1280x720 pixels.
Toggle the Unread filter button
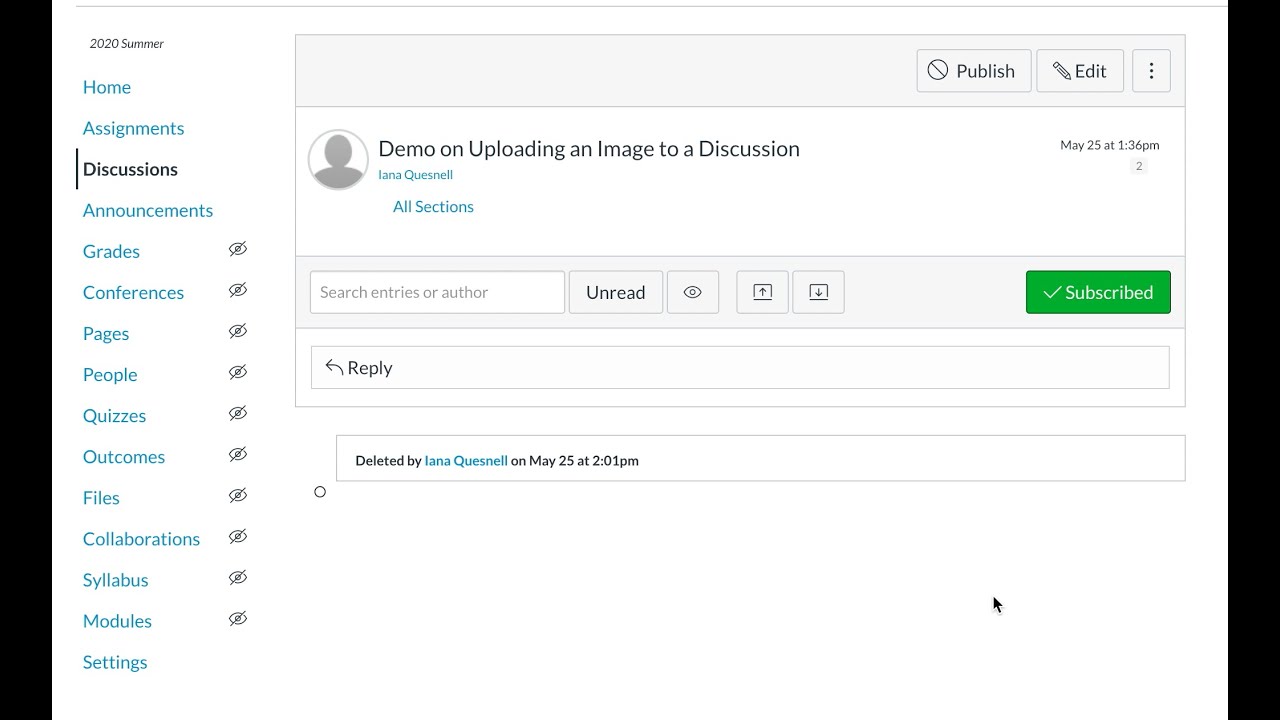(615, 292)
